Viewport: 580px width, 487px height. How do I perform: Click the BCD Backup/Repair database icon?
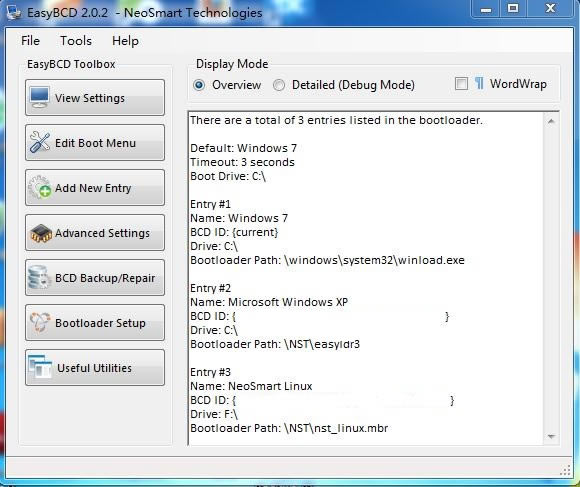[39, 277]
